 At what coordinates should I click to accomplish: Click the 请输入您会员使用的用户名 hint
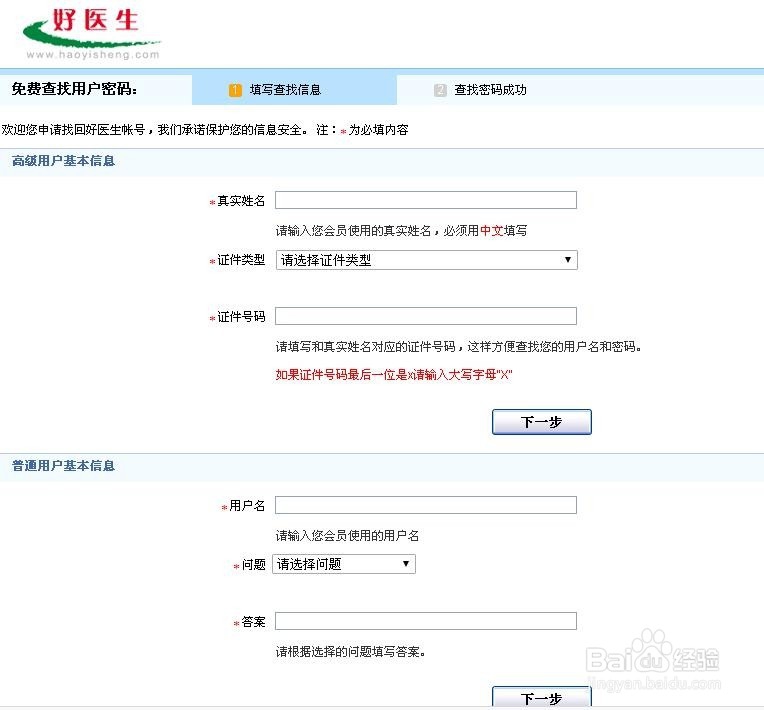(x=347, y=536)
